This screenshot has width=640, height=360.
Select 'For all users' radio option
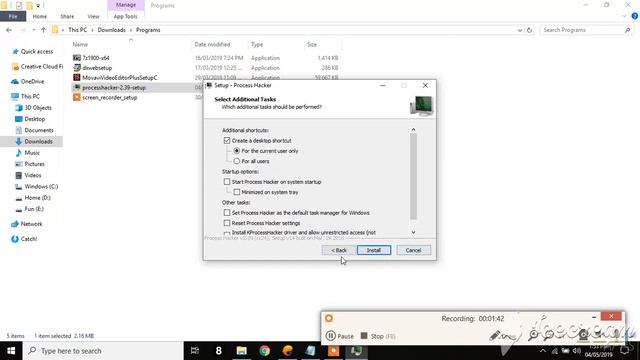pyautogui.click(x=237, y=161)
